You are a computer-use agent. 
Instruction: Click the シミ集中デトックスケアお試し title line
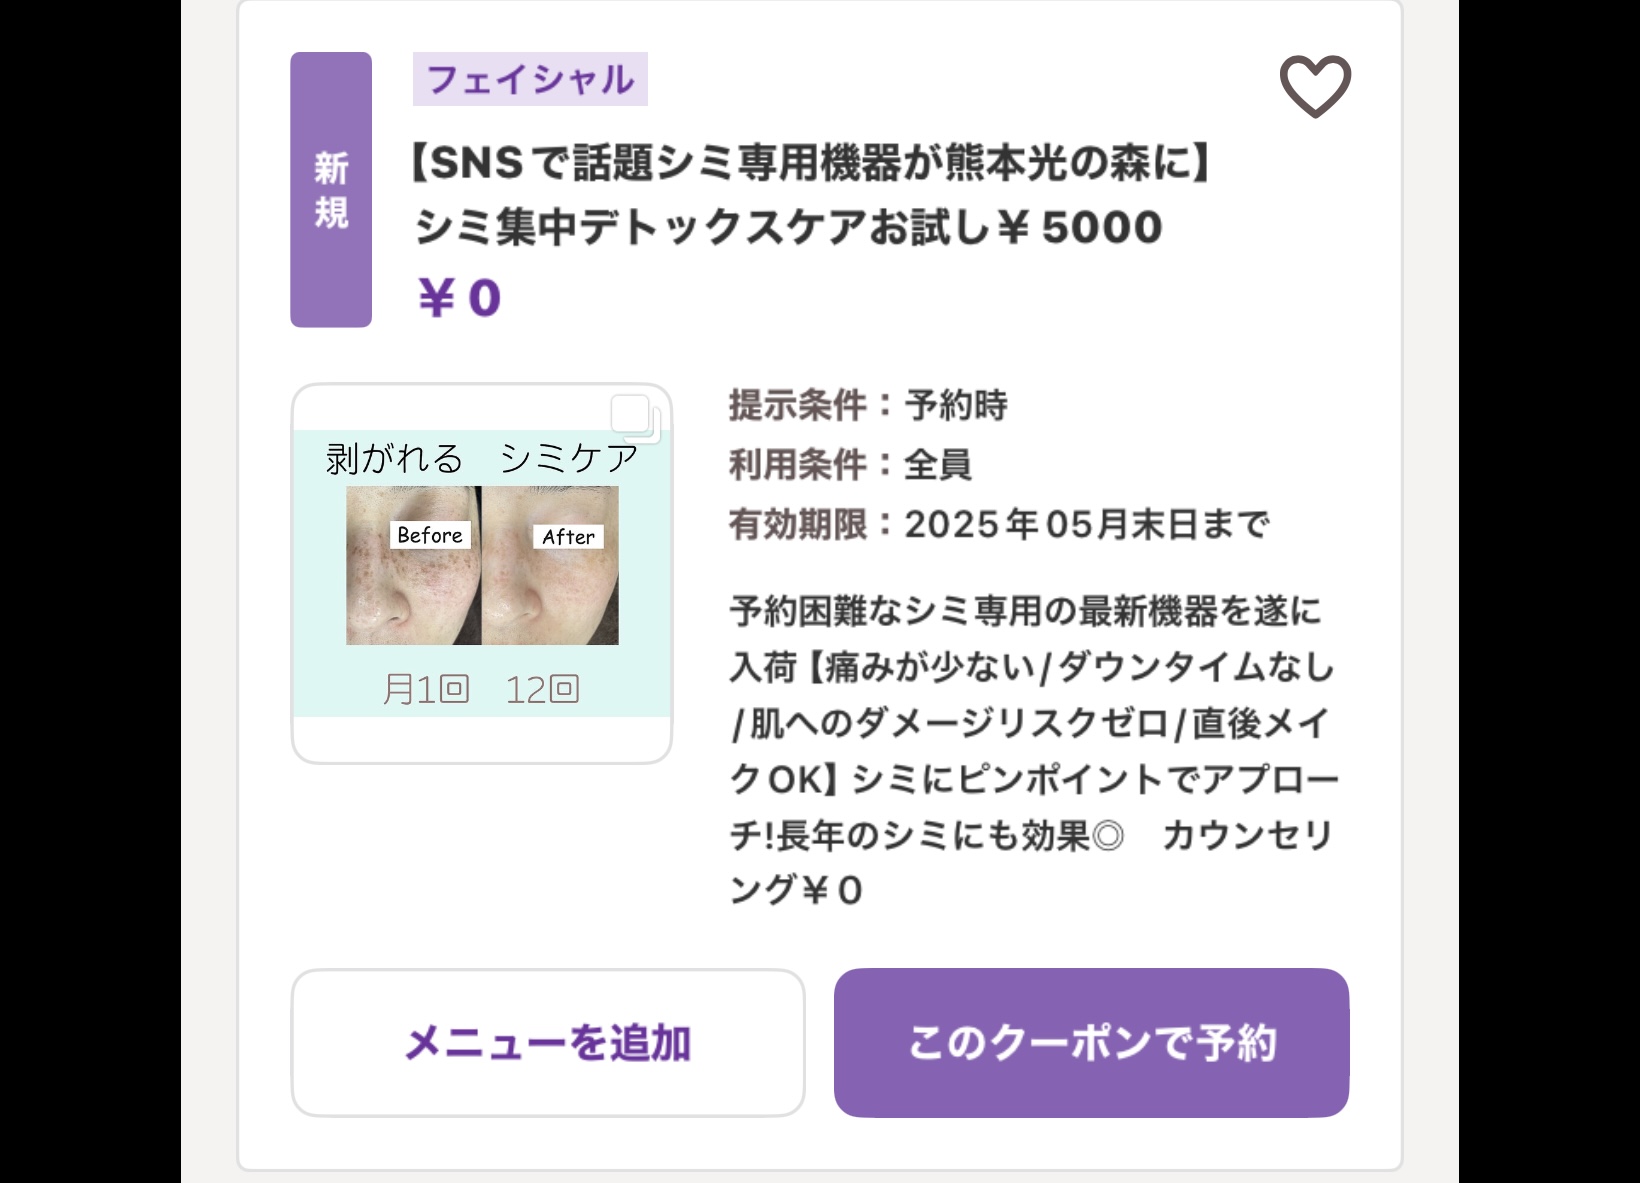[788, 228]
